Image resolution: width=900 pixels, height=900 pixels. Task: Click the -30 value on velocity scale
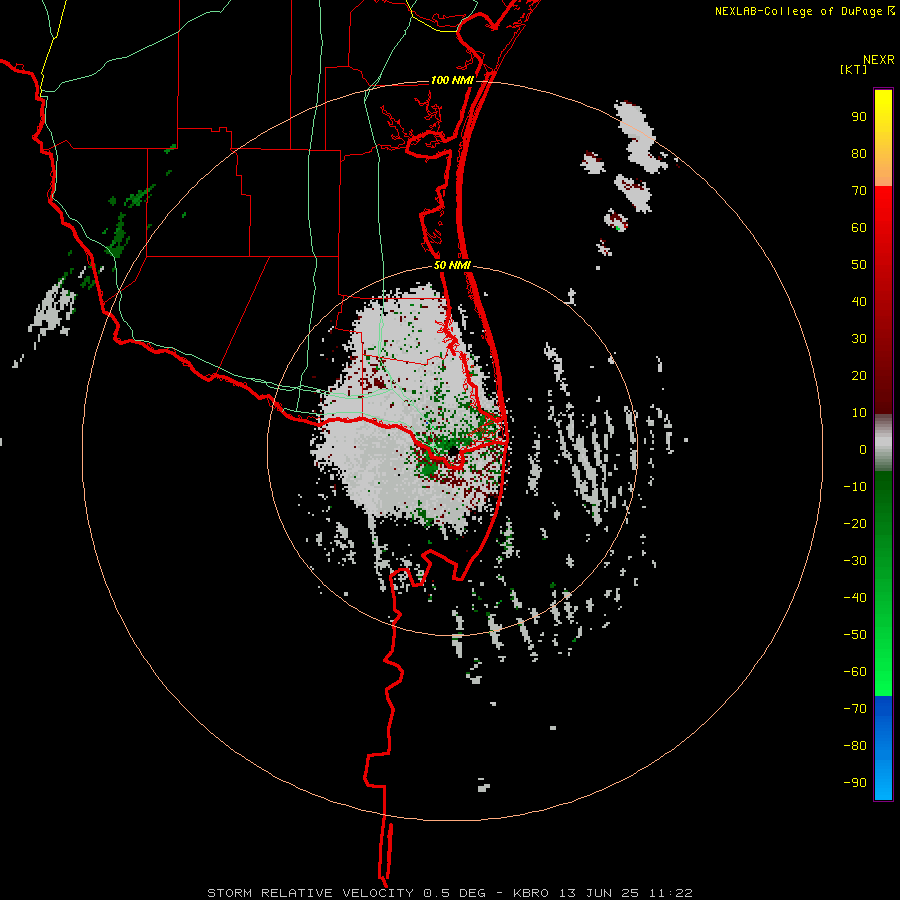coord(855,561)
